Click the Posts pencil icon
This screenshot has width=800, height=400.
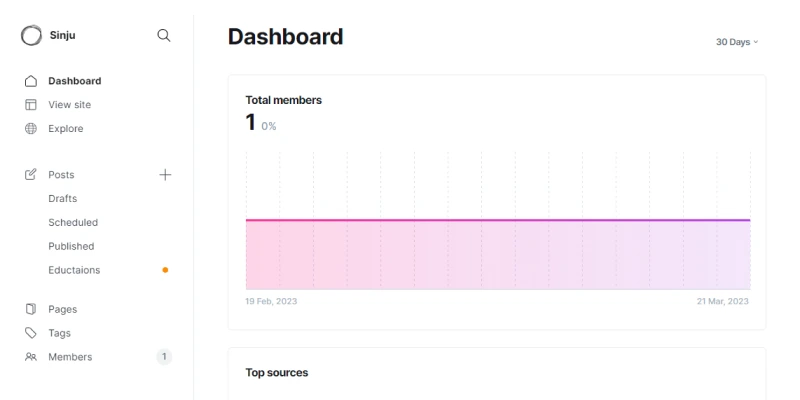pos(31,175)
